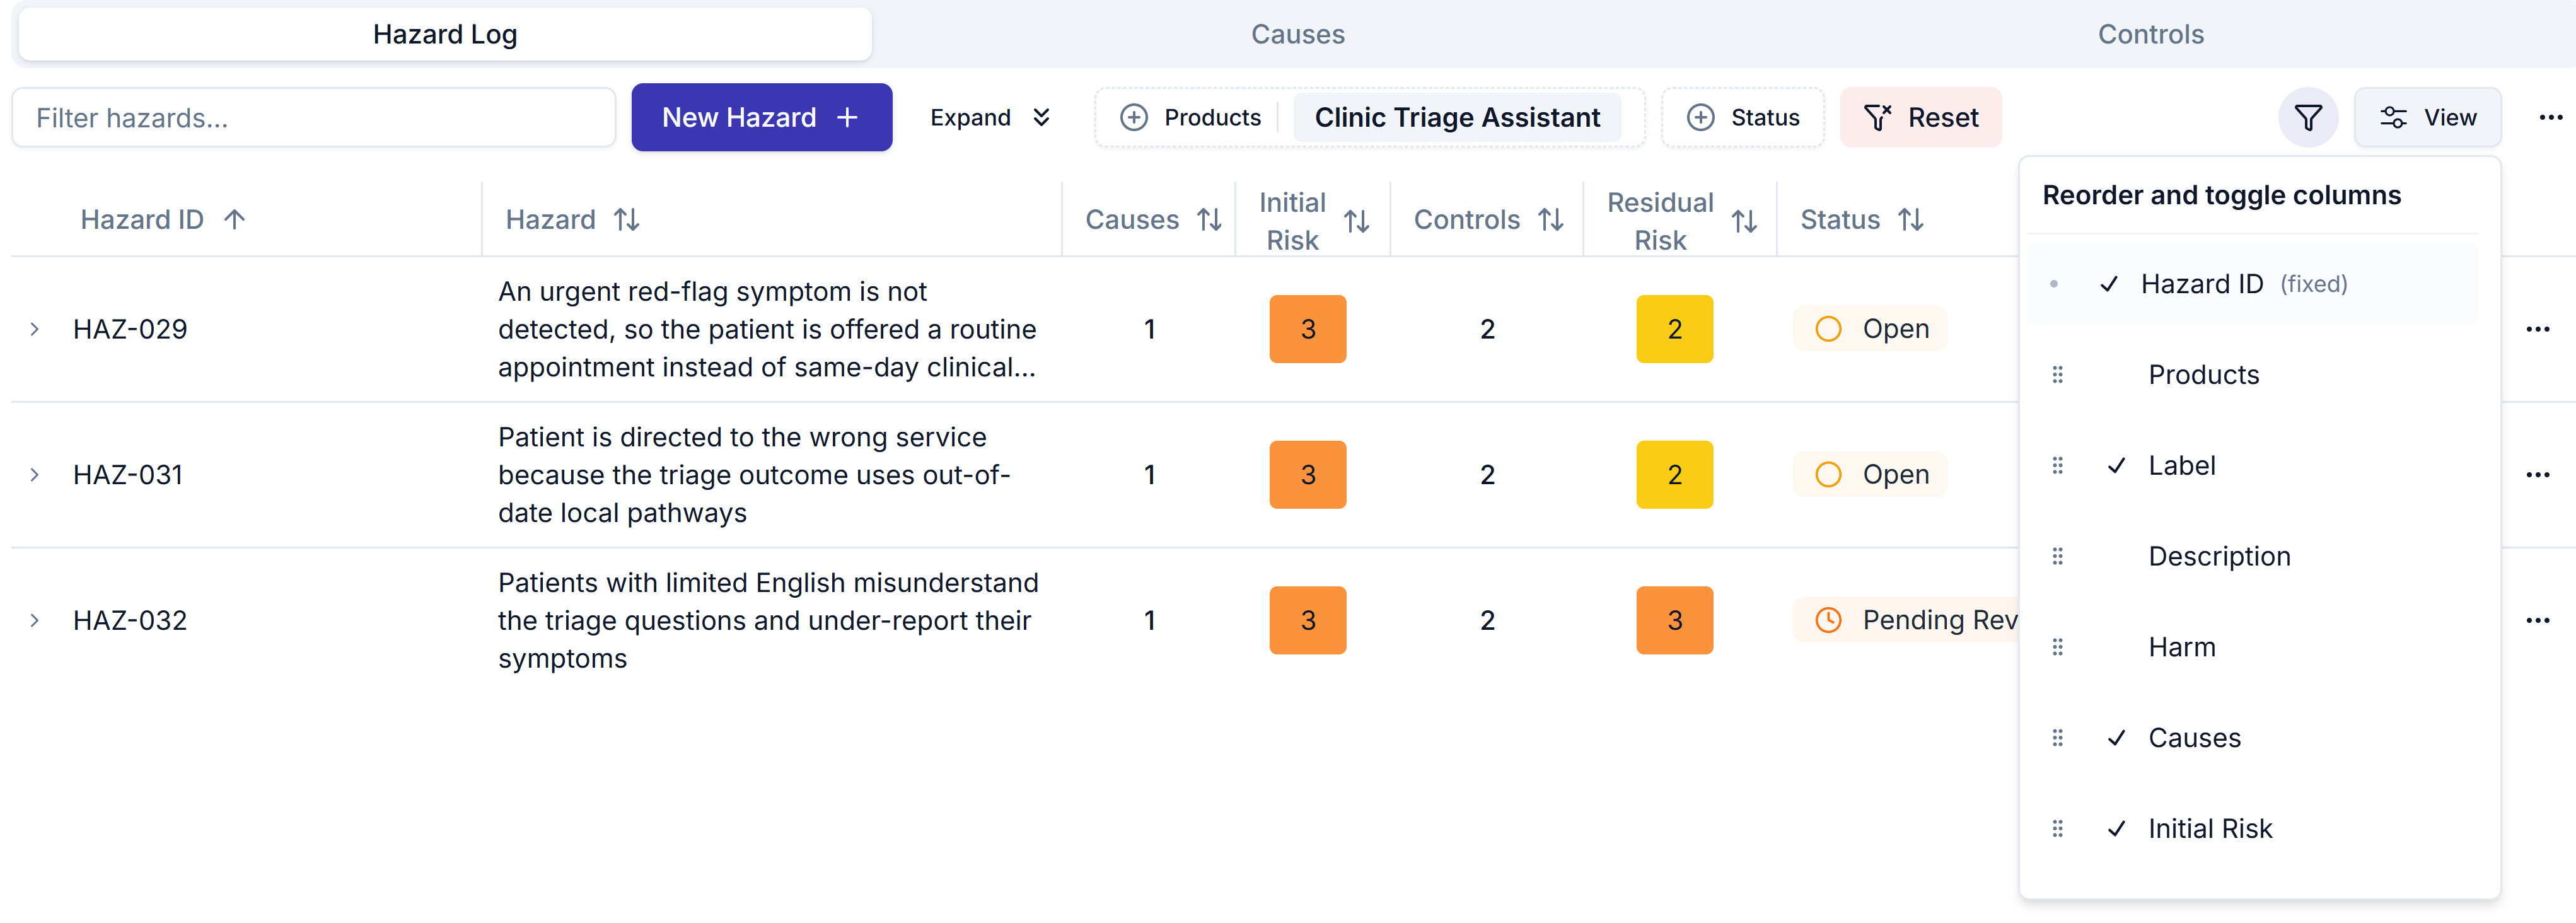Open row actions menu for HAZ-029

click(x=2538, y=329)
